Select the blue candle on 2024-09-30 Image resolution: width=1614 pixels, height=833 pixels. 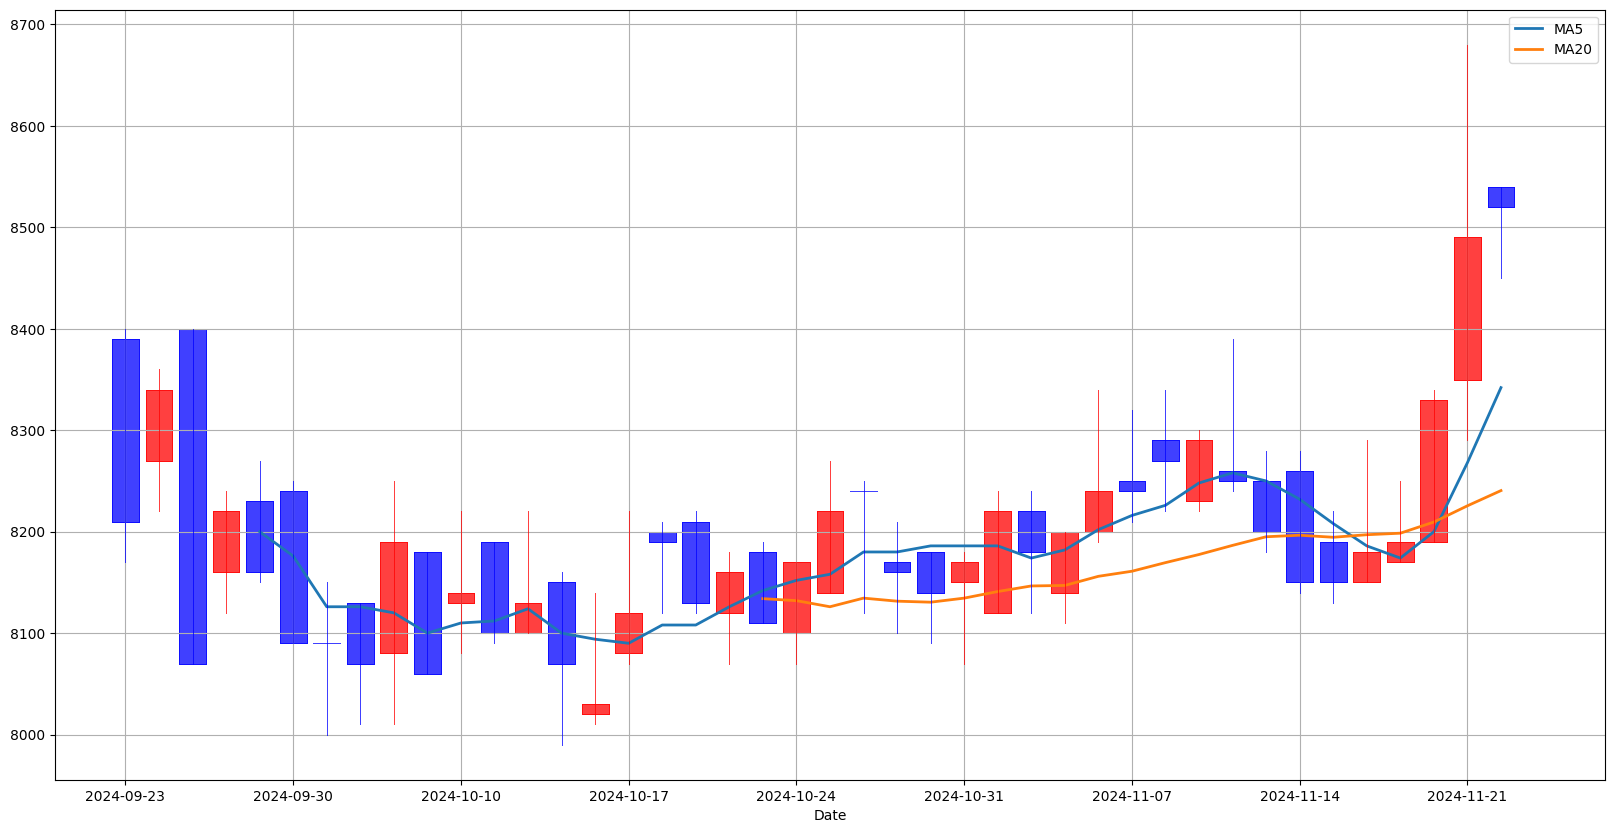[293, 567]
